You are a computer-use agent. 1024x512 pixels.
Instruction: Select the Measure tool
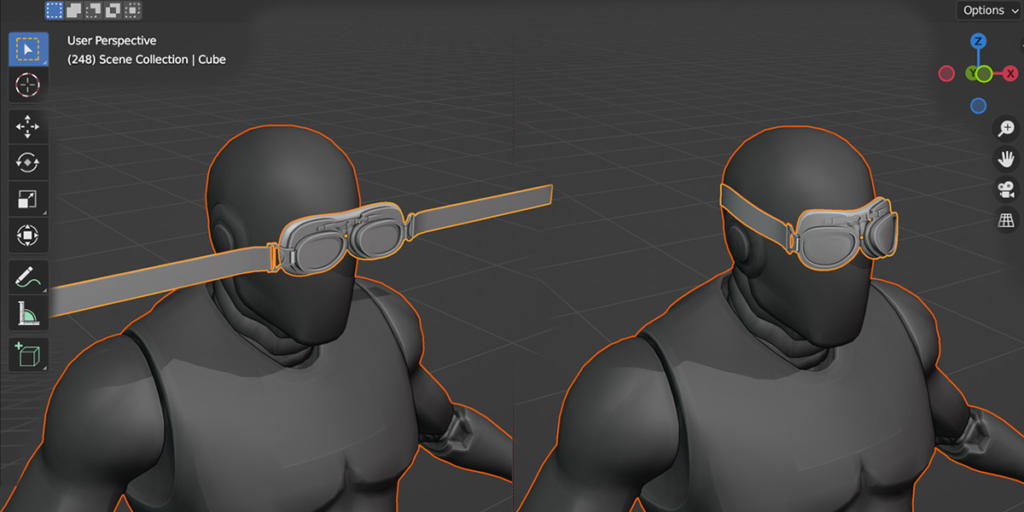tap(28, 315)
